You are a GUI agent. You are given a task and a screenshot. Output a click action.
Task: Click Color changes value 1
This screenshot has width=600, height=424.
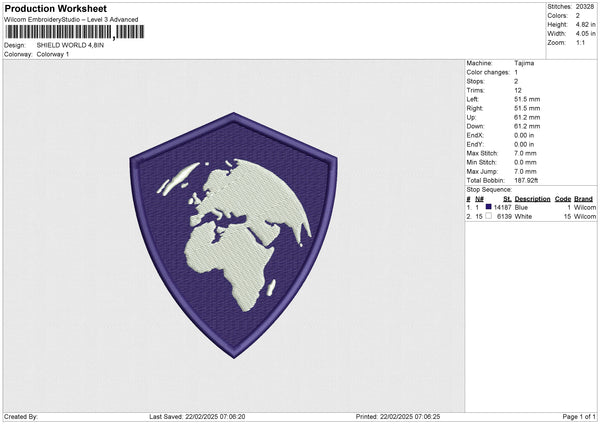click(516, 72)
